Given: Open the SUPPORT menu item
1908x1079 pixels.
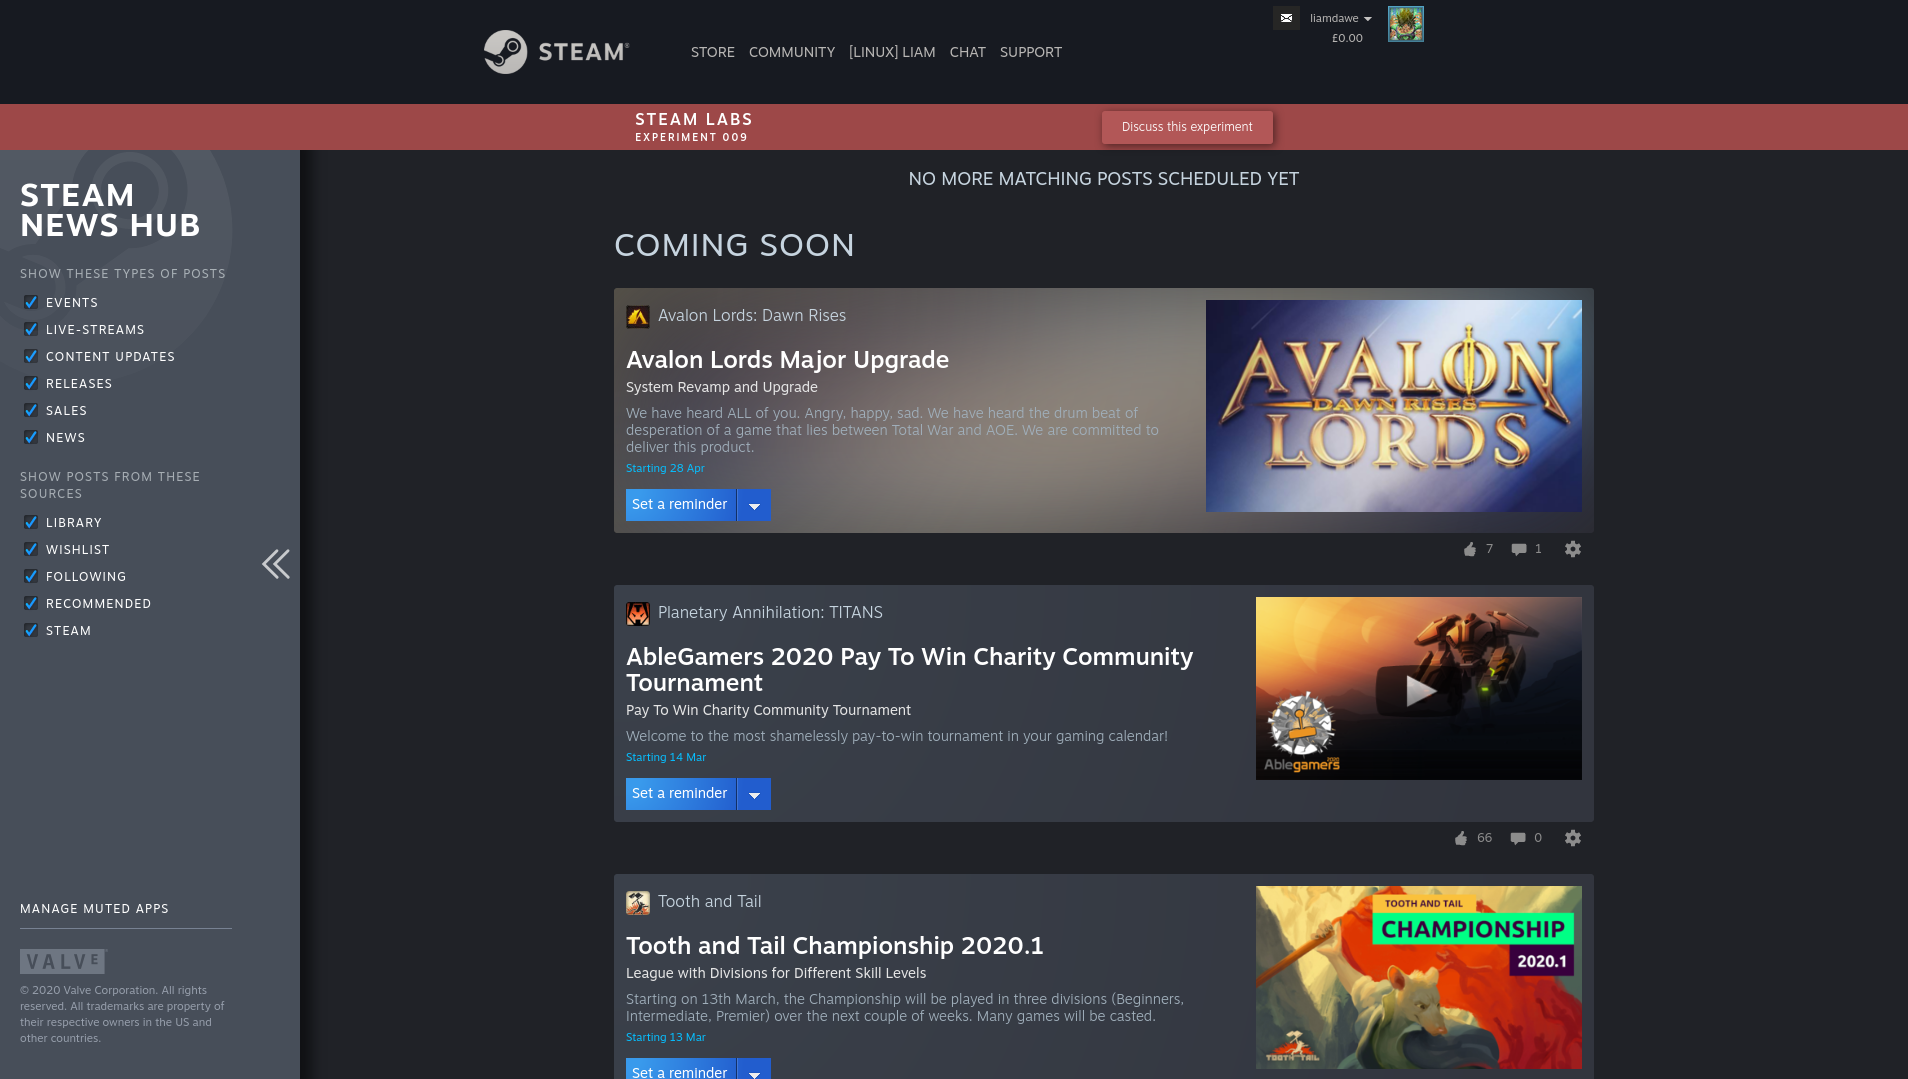Looking at the screenshot, I should point(1031,52).
